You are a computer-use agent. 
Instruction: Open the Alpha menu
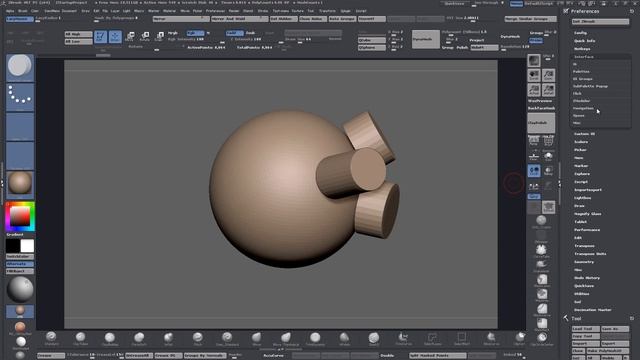[10, 11]
